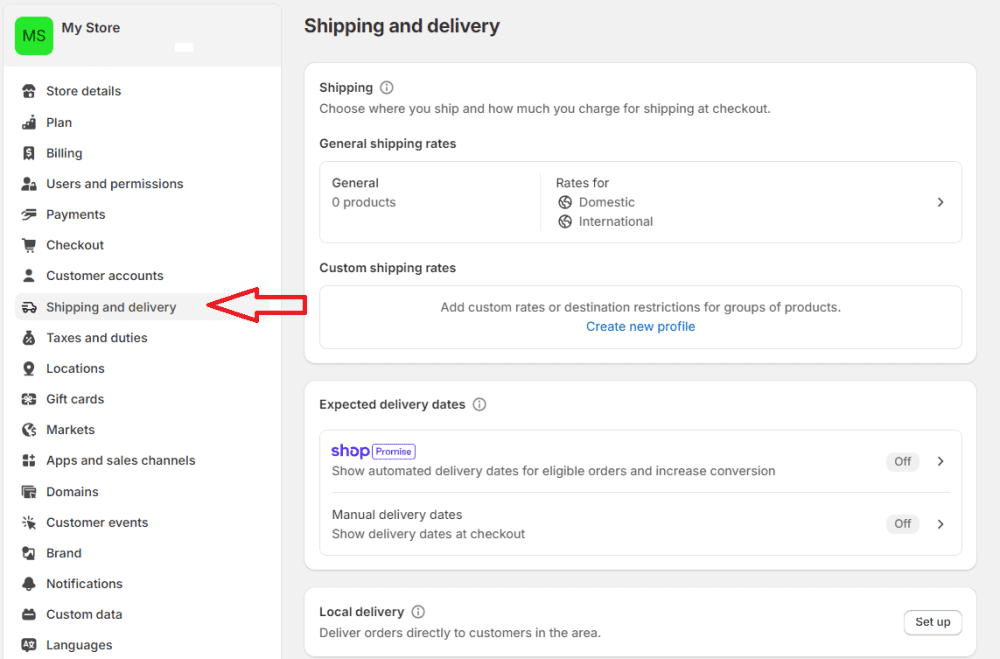The image size is (1000, 659).
Task: Click the Shop Promise logo
Action: (x=372, y=450)
